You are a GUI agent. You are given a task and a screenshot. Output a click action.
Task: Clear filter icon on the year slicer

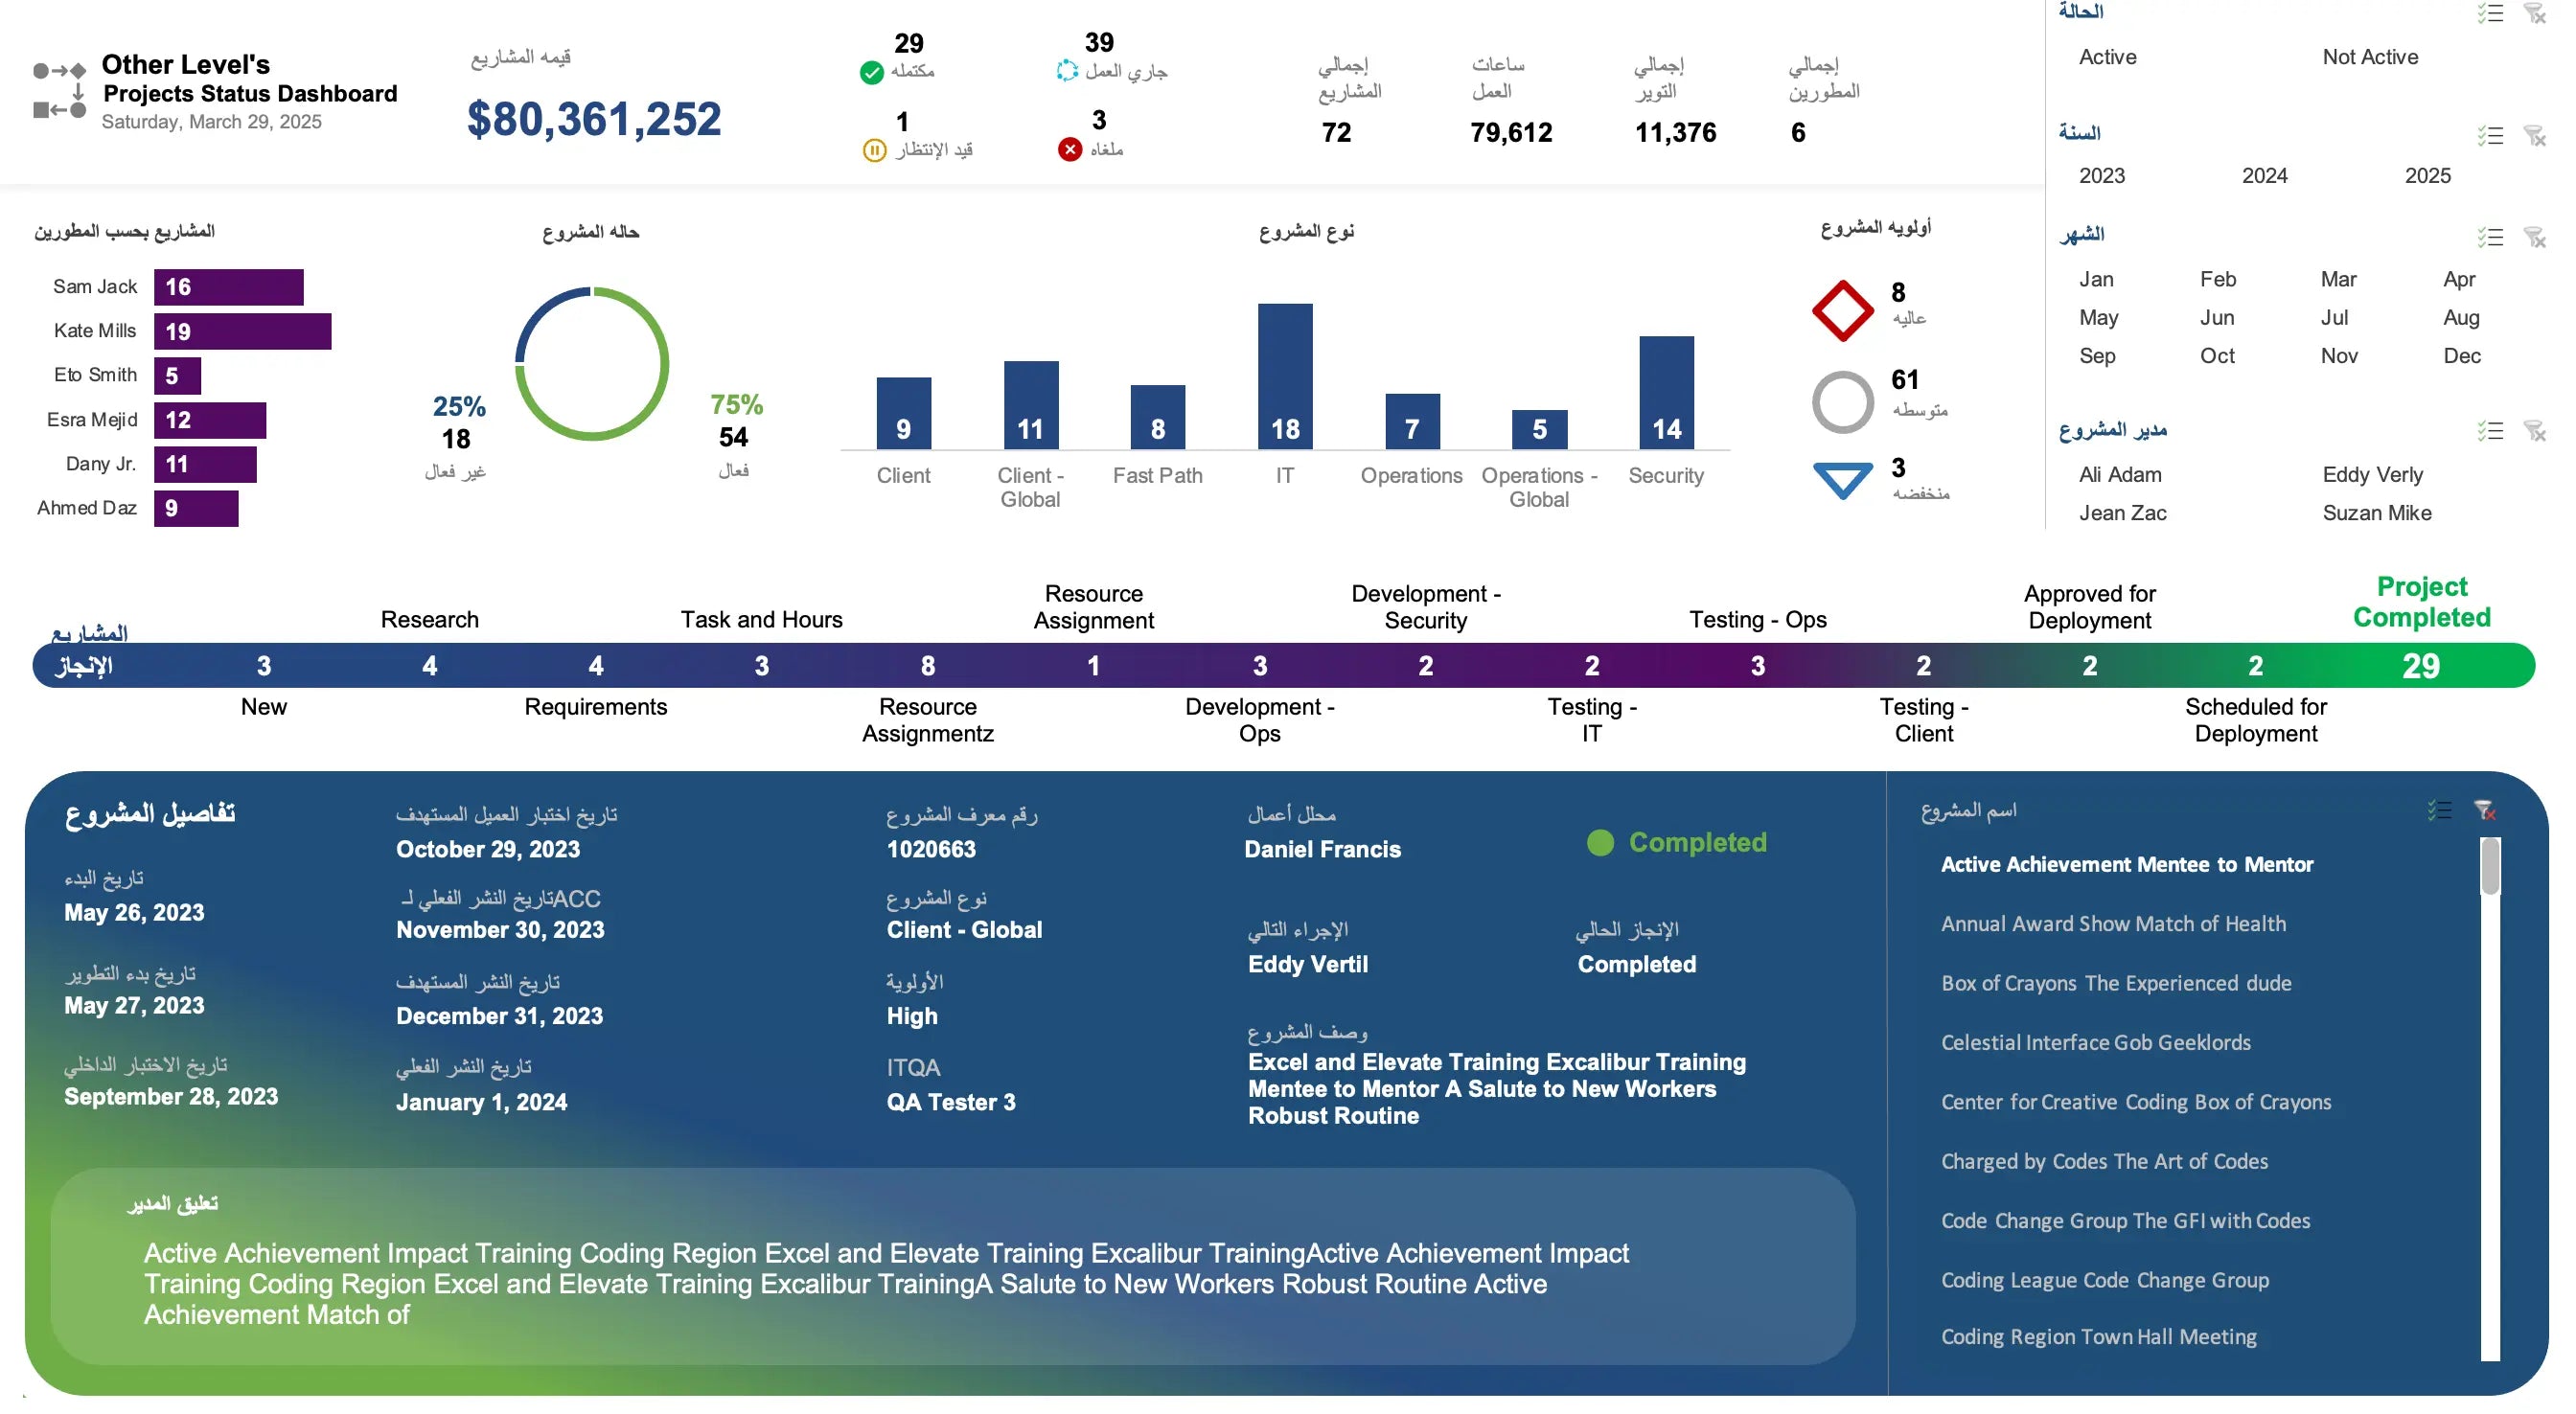point(2534,135)
